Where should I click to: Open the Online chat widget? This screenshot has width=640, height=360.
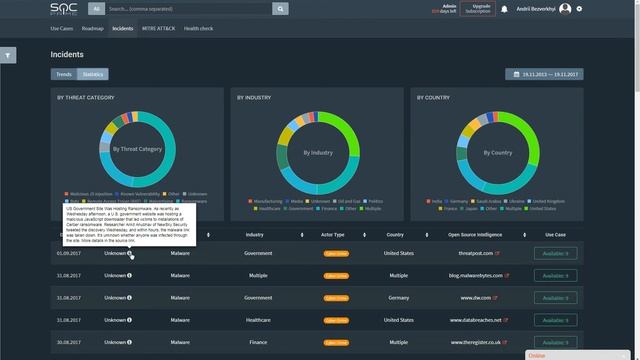coord(578,356)
